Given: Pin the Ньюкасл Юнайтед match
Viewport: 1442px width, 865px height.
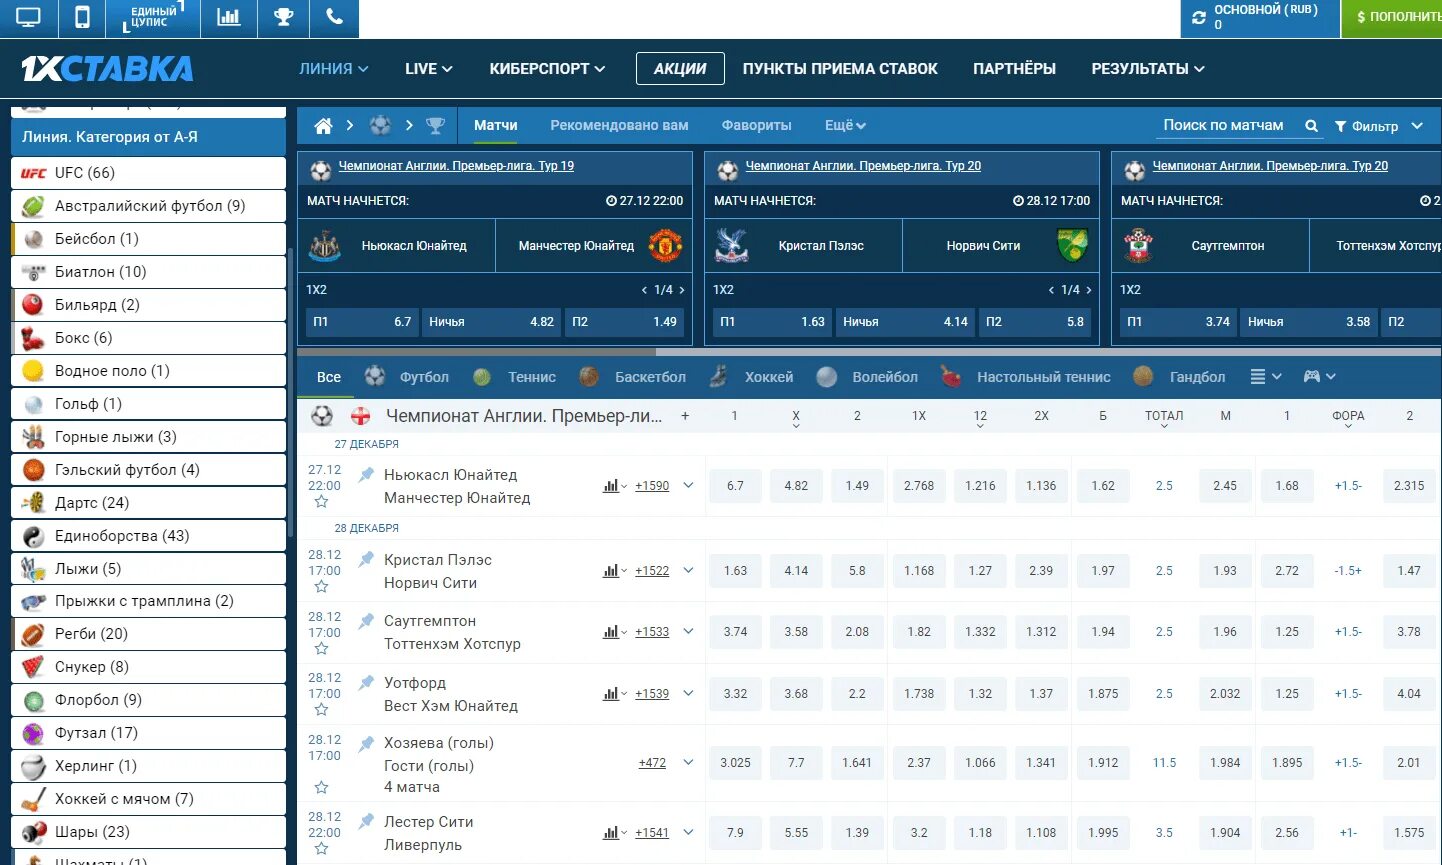Looking at the screenshot, I should (367, 474).
